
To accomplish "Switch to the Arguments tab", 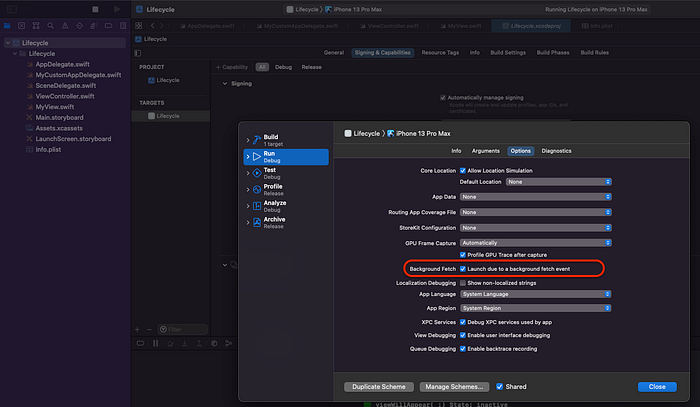I will pos(486,151).
